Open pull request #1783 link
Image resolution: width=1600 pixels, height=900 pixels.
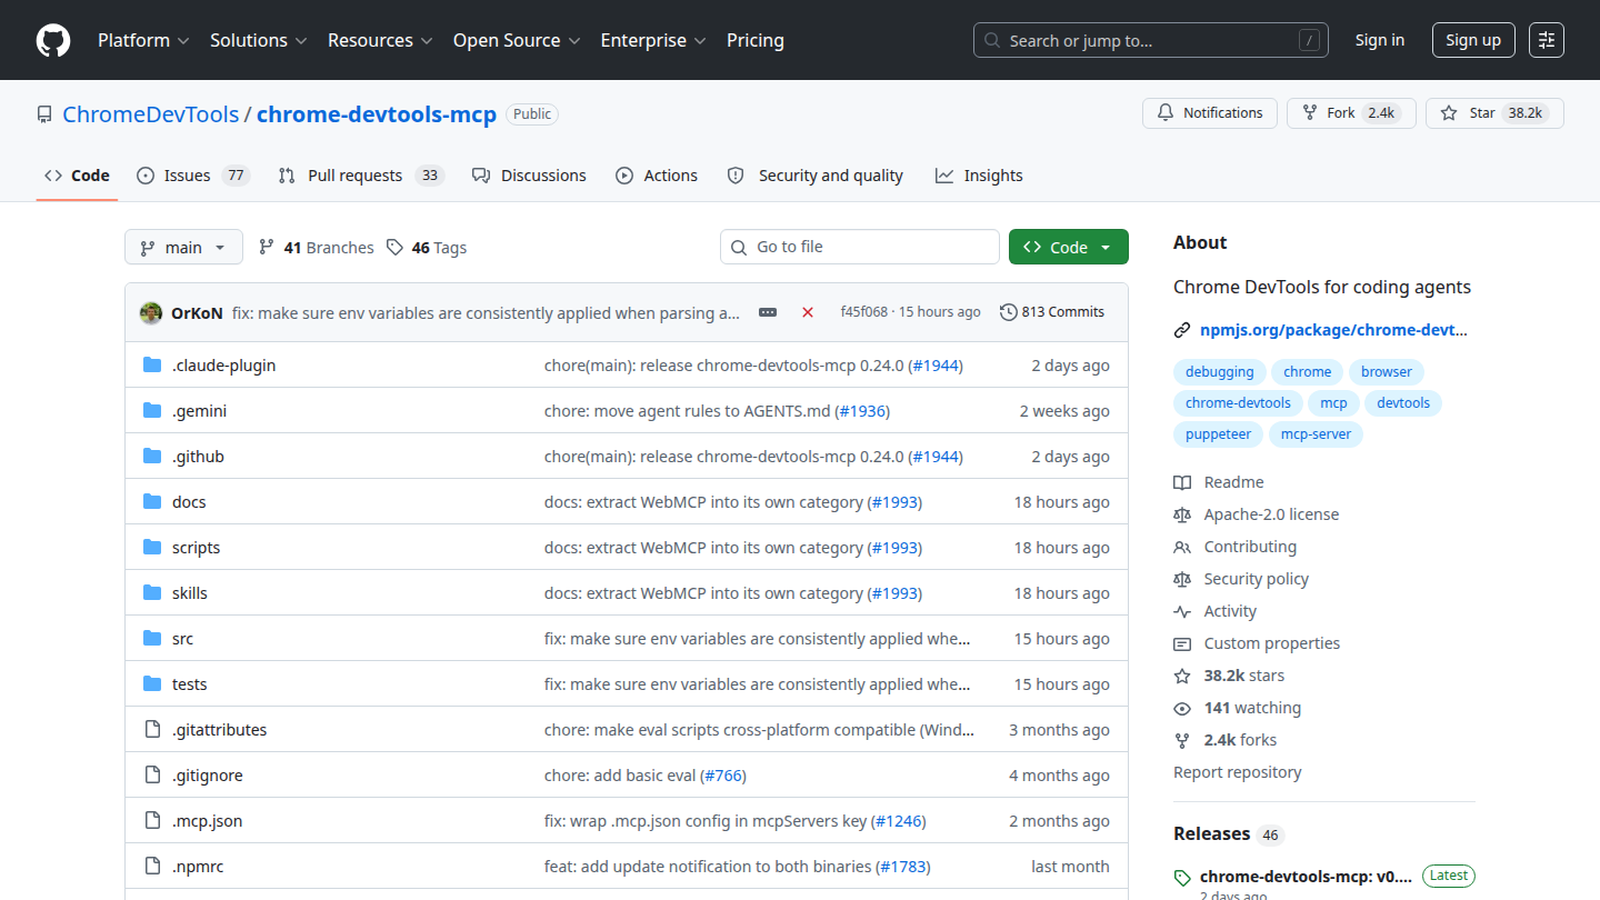click(x=903, y=866)
